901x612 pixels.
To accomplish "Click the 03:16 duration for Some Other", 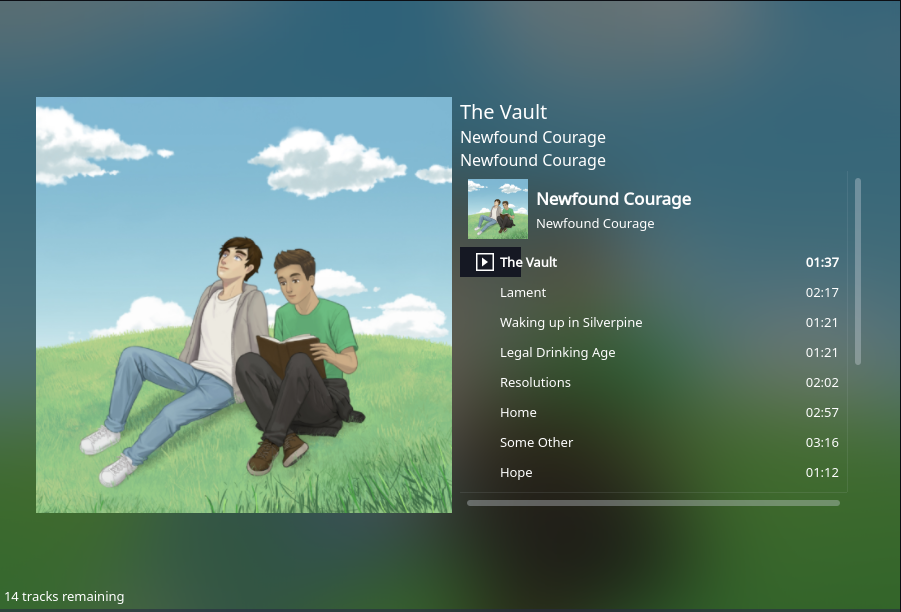I will tap(822, 442).
